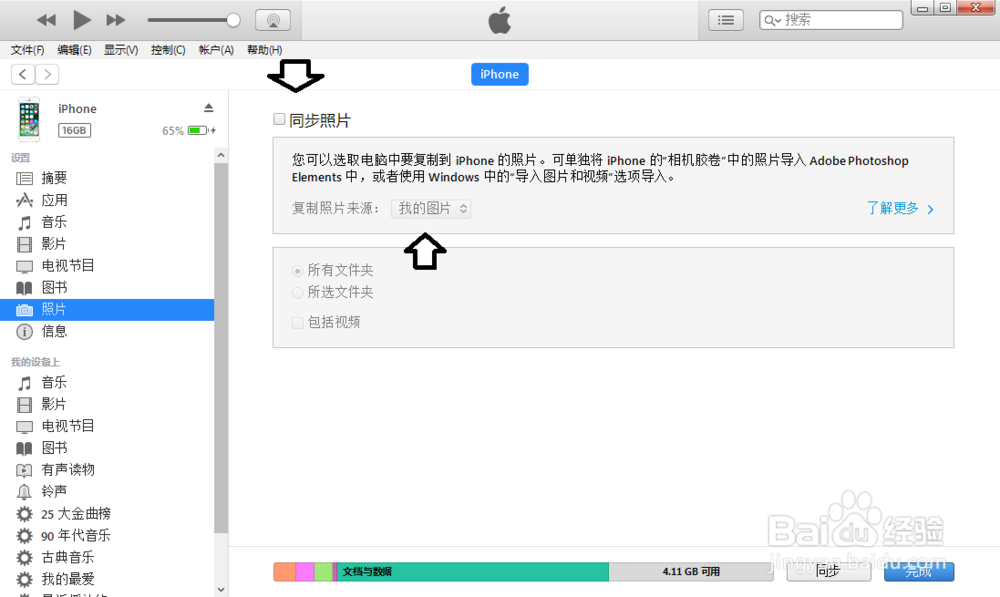
Task: Open 应用 in the settings sidebar
Action: click(107, 200)
